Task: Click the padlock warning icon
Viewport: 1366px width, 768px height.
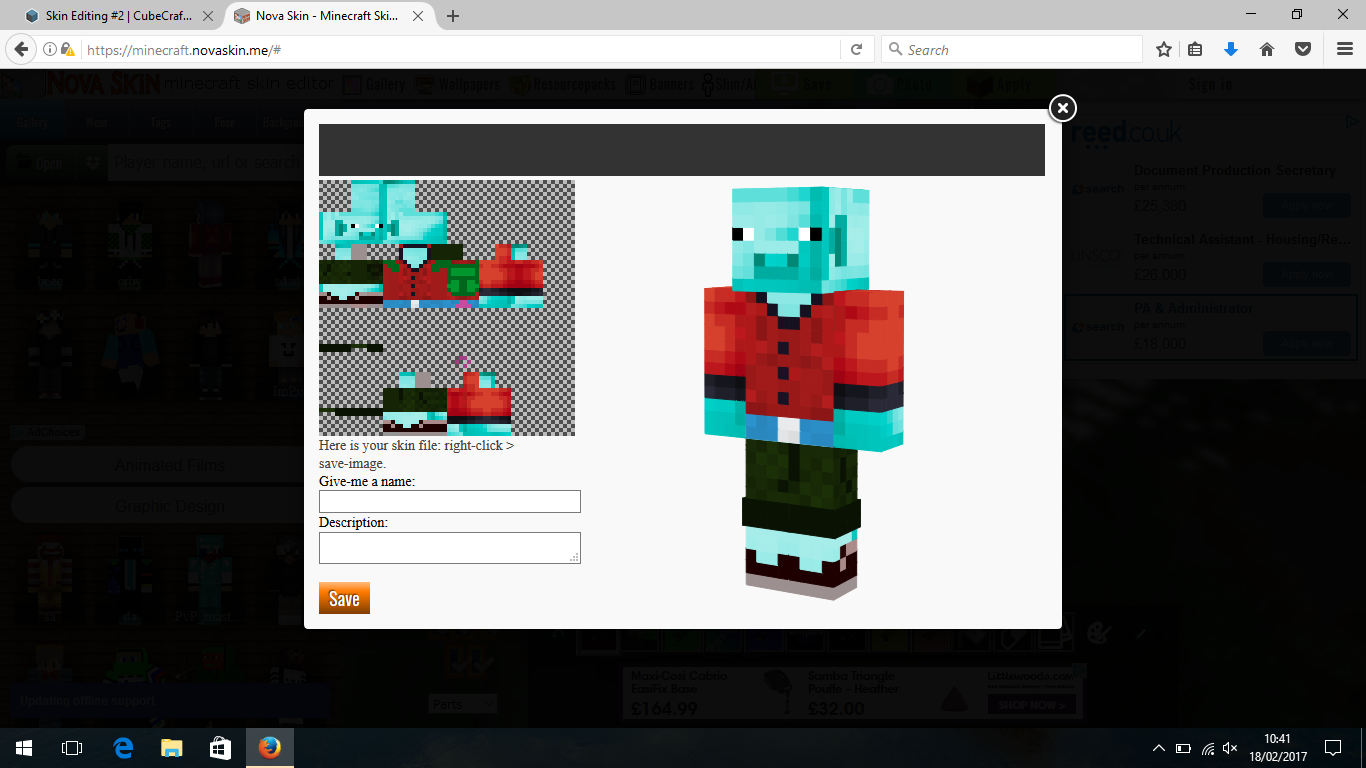Action: tap(68, 49)
